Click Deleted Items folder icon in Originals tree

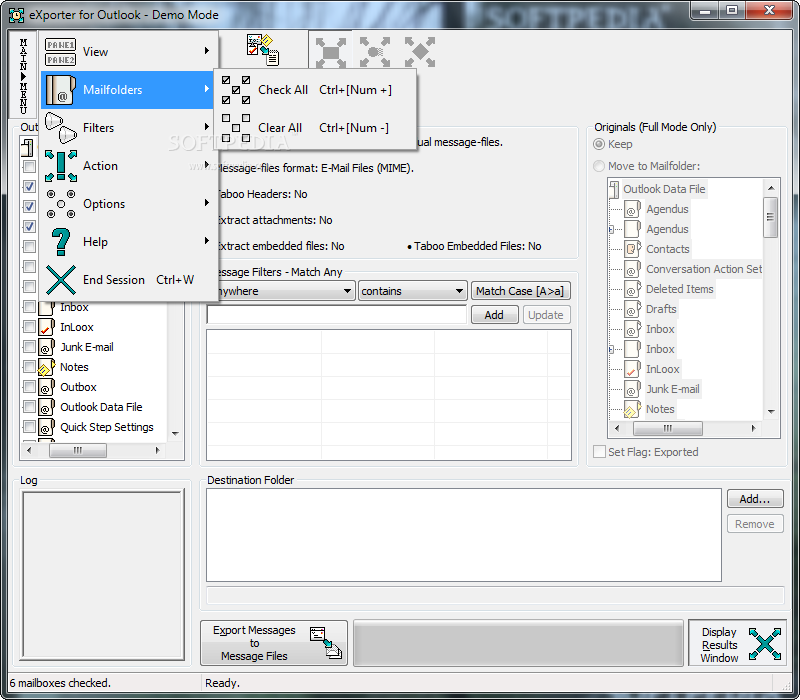point(633,289)
